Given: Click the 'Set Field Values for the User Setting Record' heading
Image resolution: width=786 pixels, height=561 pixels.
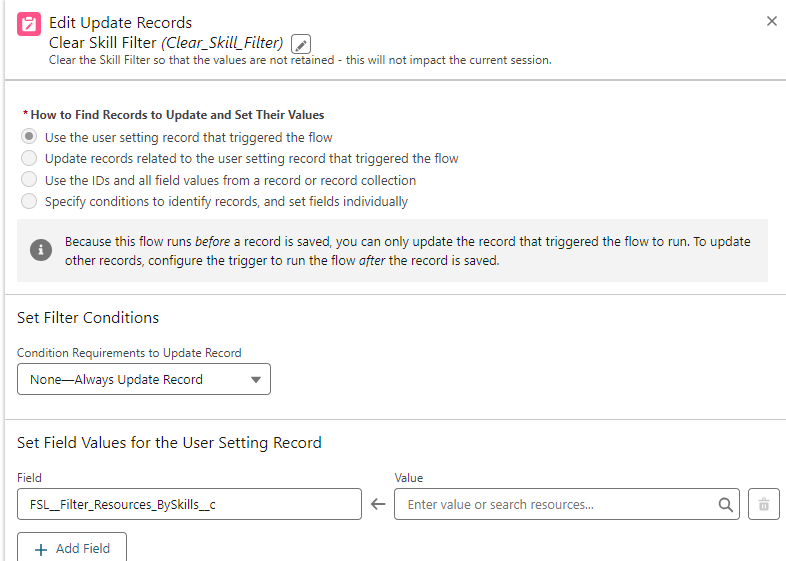Looking at the screenshot, I should tap(169, 442).
